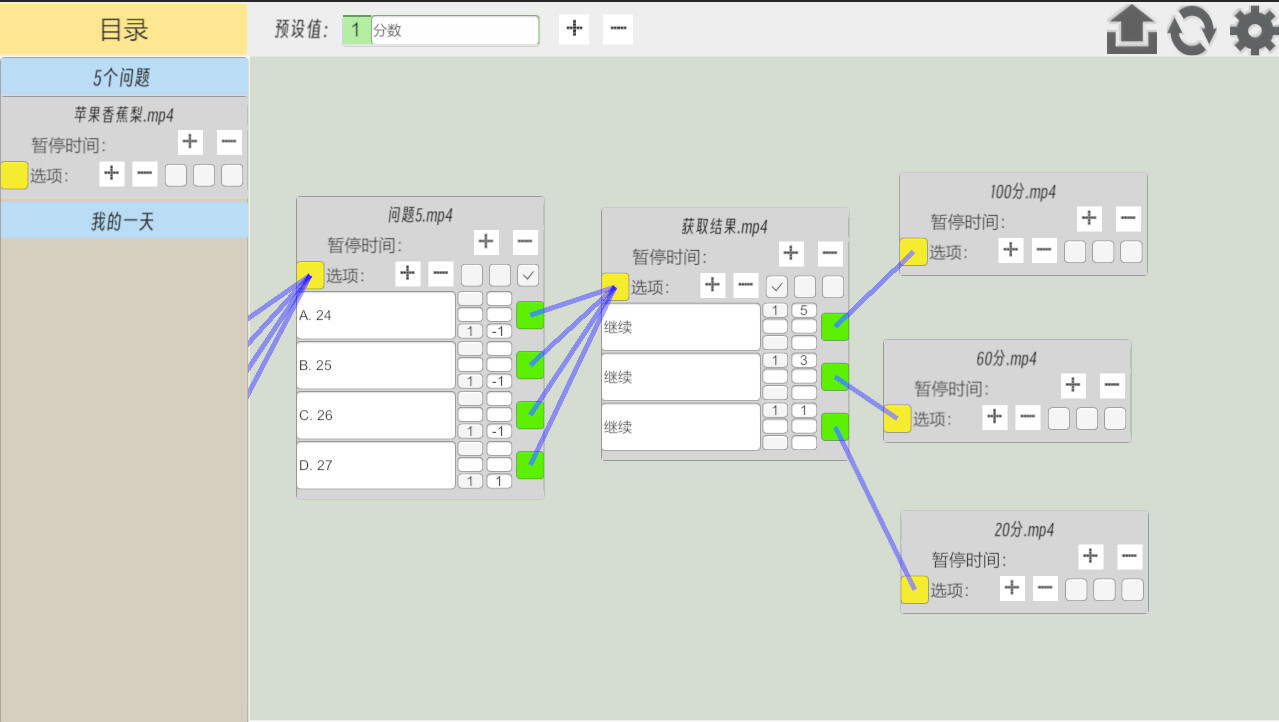Add an option on 获取结果.mp4 with the plus button
Screen dimensions: 1279x722
point(712,285)
